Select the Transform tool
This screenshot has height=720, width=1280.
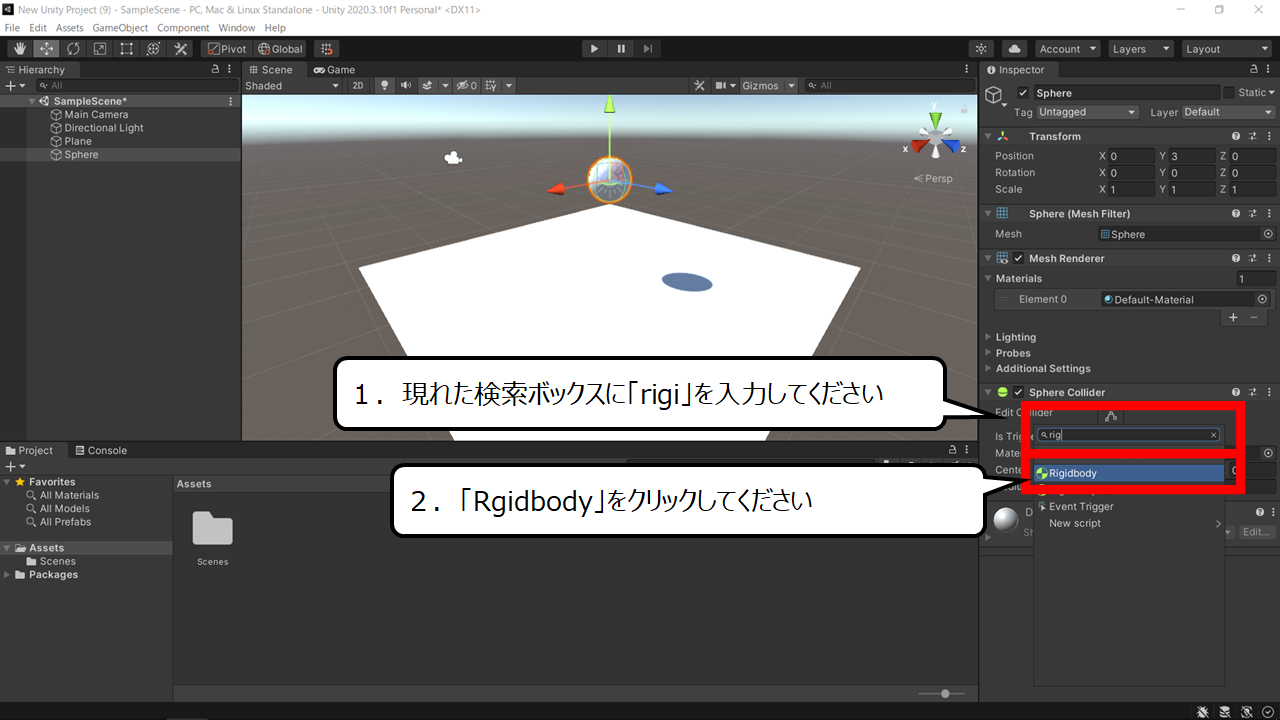[154, 48]
